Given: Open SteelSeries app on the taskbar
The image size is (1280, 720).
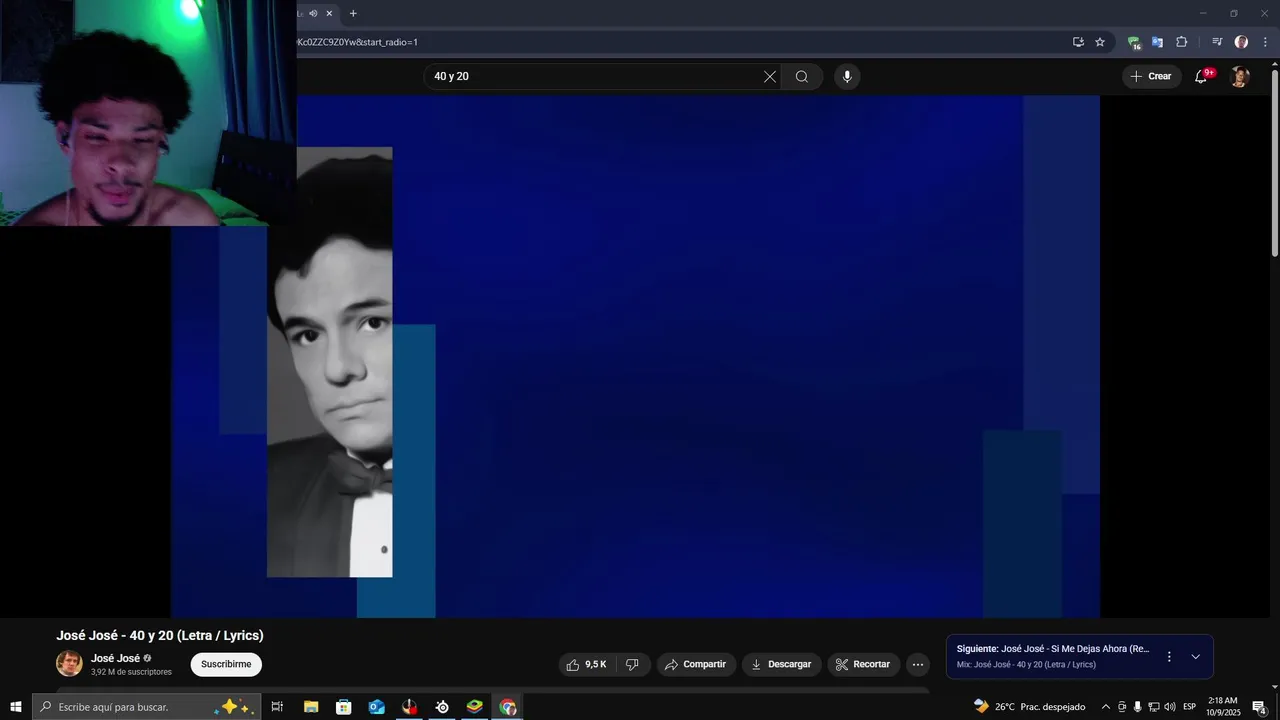Looking at the screenshot, I should pyautogui.click(x=442, y=707).
